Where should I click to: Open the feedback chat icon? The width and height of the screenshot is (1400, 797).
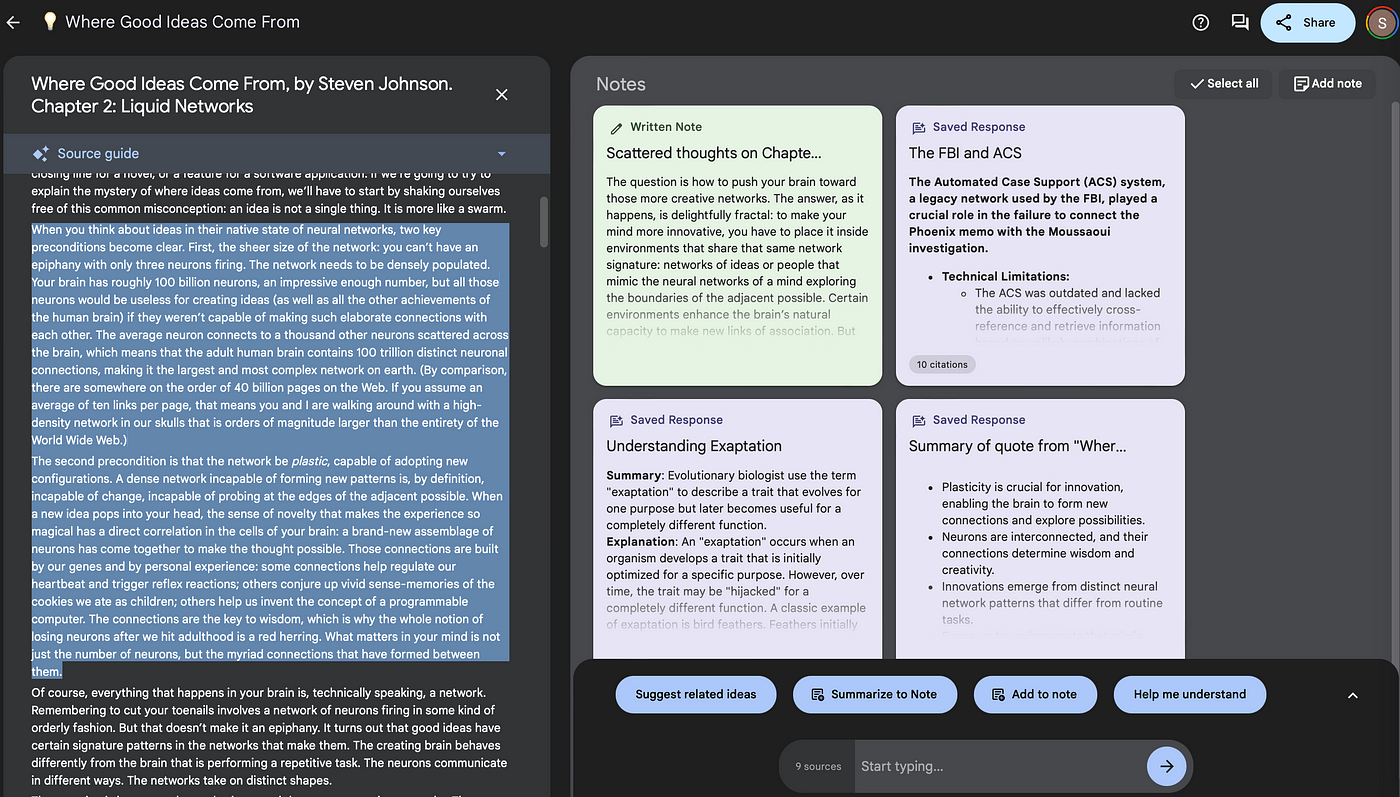tap(1240, 22)
